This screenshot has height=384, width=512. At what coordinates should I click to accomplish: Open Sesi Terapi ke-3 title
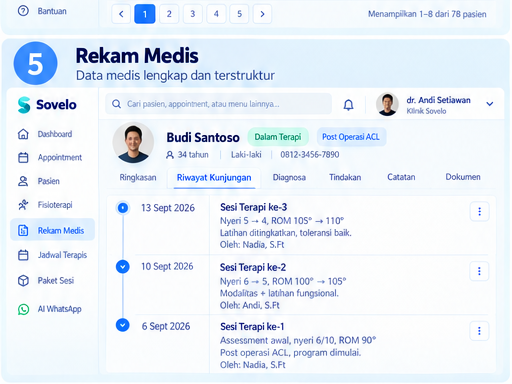click(x=253, y=207)
